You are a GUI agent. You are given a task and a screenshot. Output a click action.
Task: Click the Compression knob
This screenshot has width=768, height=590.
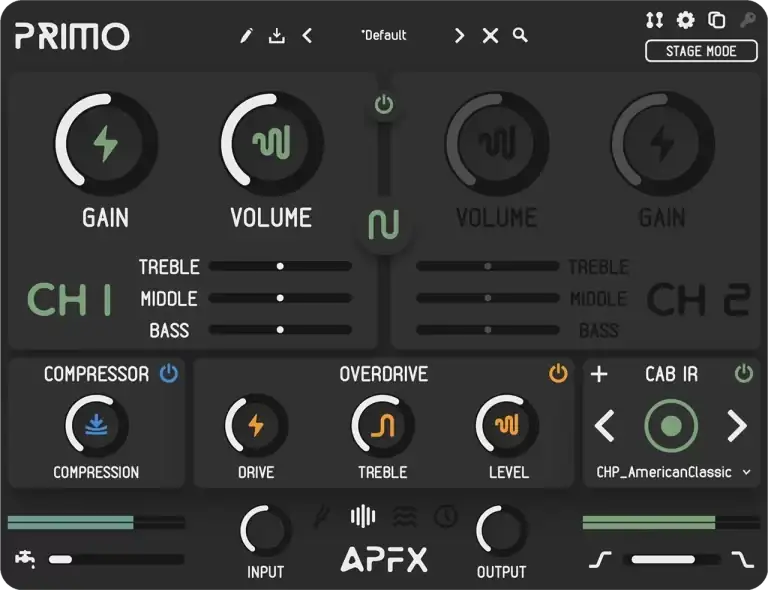96,425
